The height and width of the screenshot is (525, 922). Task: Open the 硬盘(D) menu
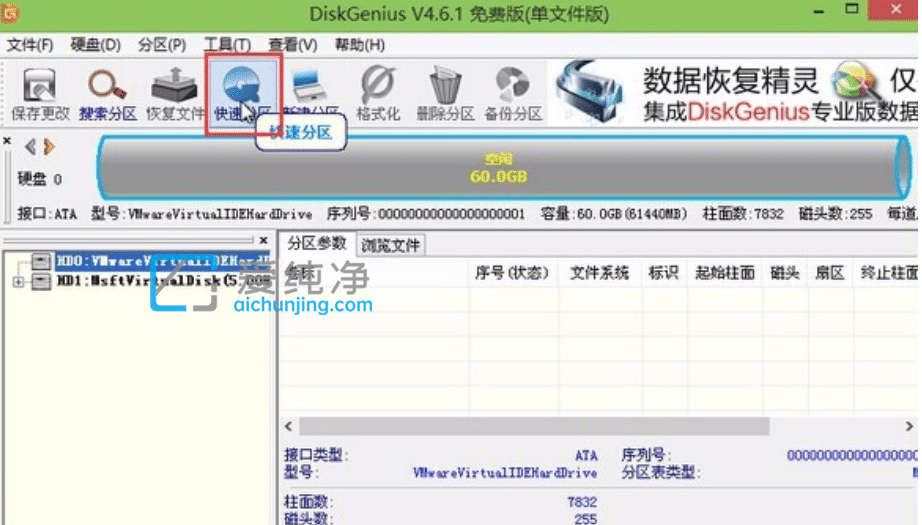click(95, 45)
